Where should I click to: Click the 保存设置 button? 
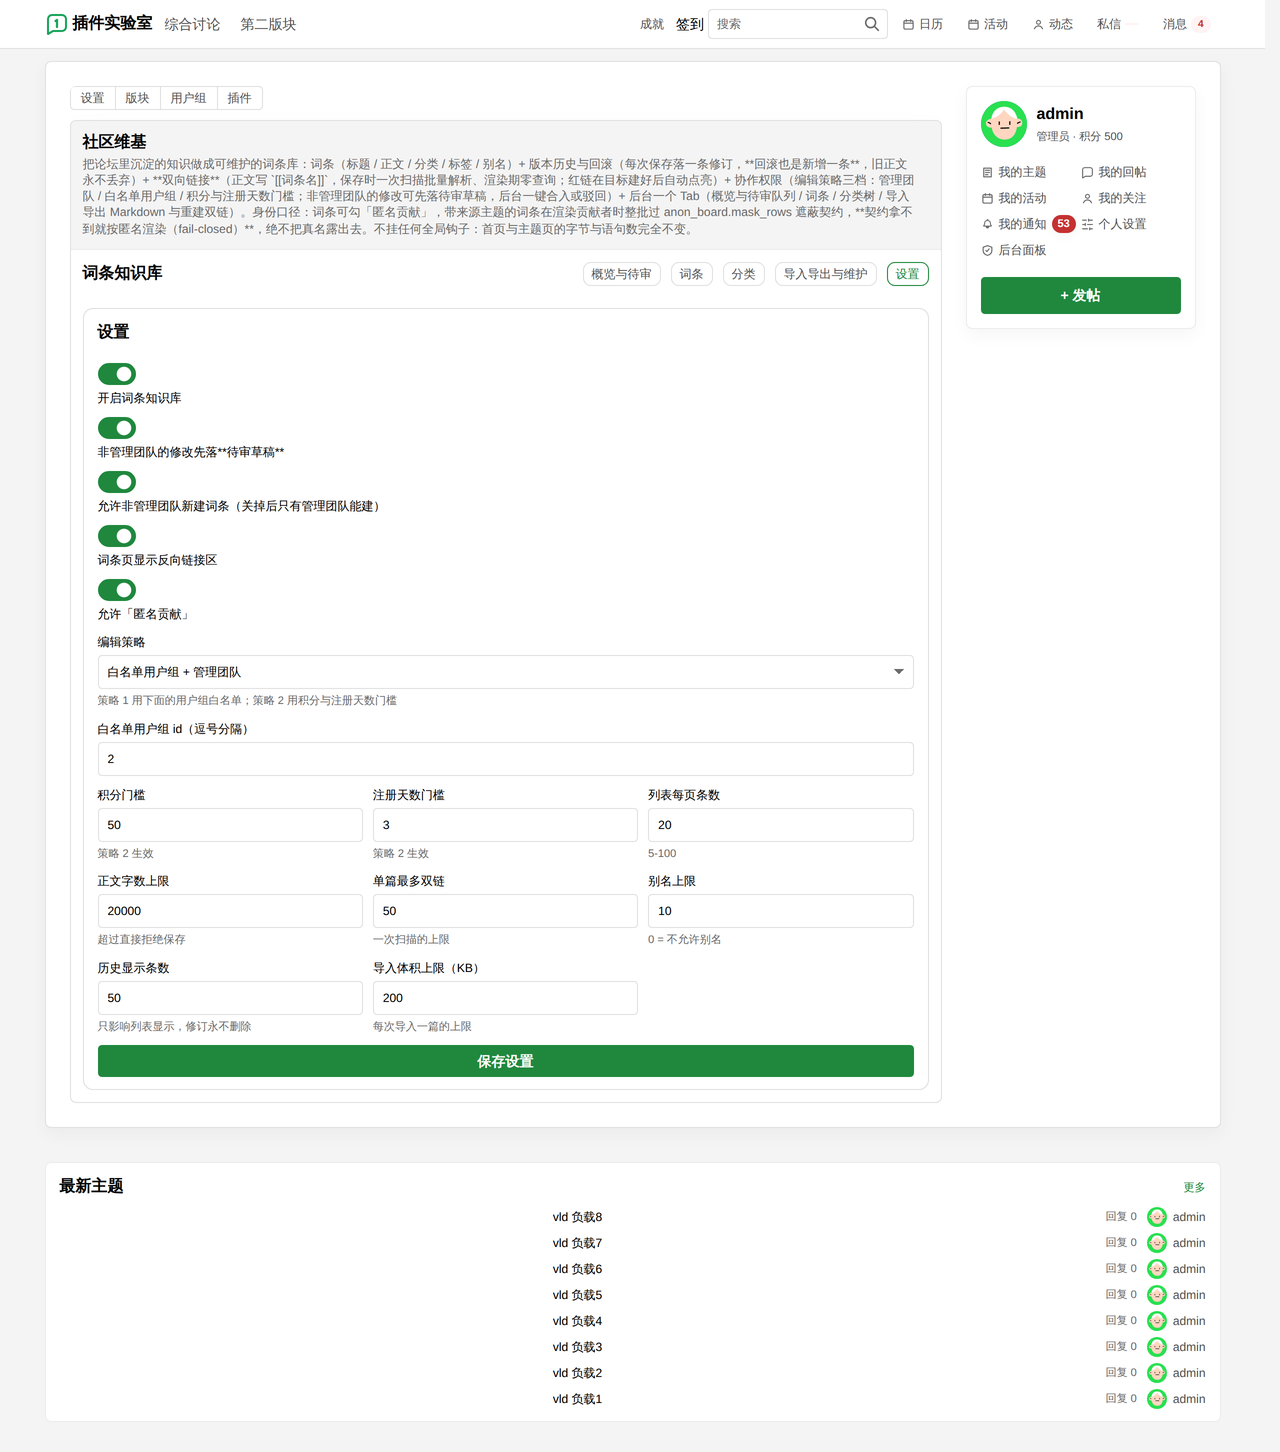[x=505, y=1061]
